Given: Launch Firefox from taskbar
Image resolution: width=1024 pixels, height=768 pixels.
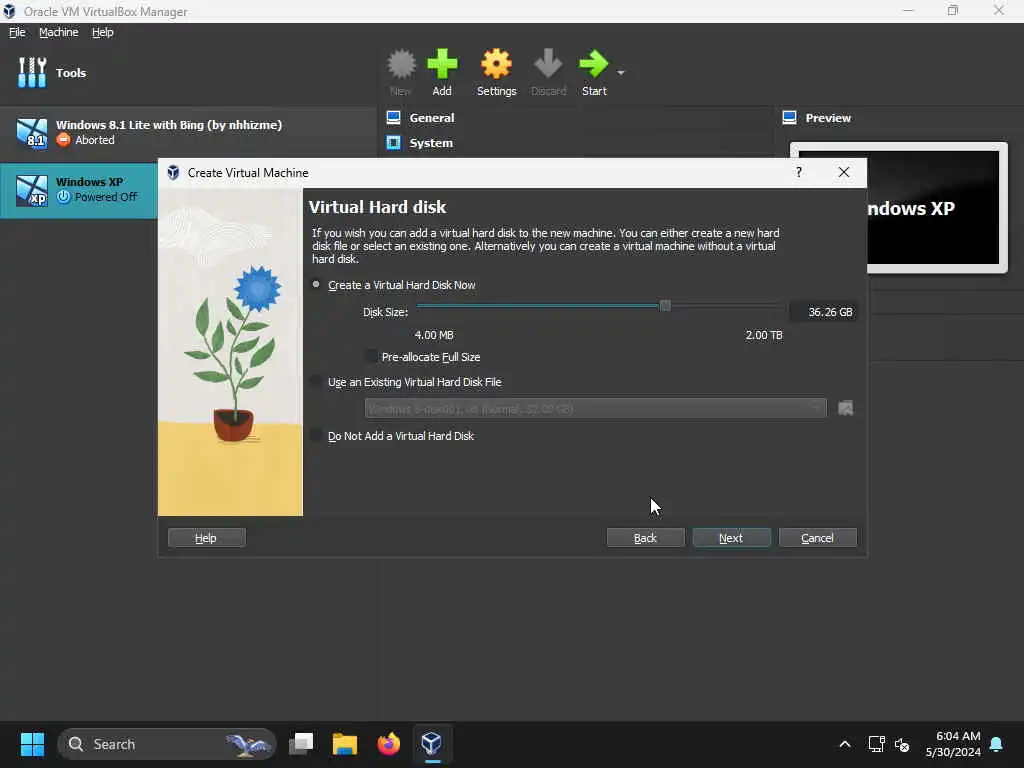Looking at the screenshot, I should (x=389, y=744).
